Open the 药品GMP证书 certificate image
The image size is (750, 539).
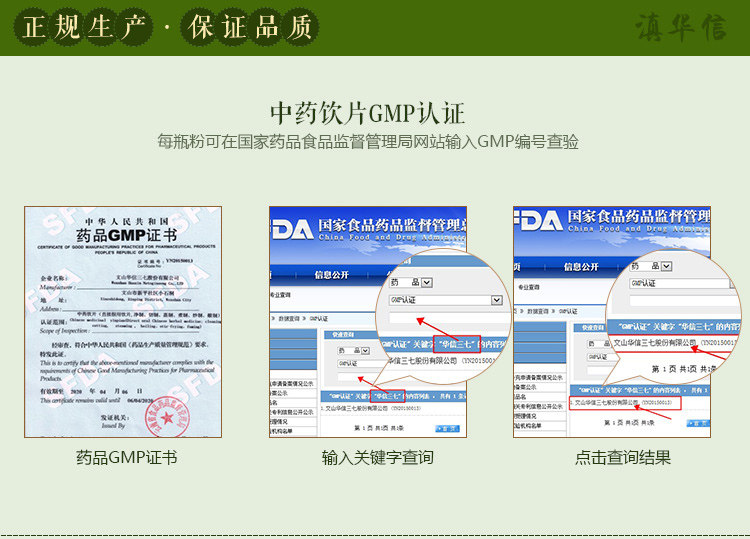[123, 322]
